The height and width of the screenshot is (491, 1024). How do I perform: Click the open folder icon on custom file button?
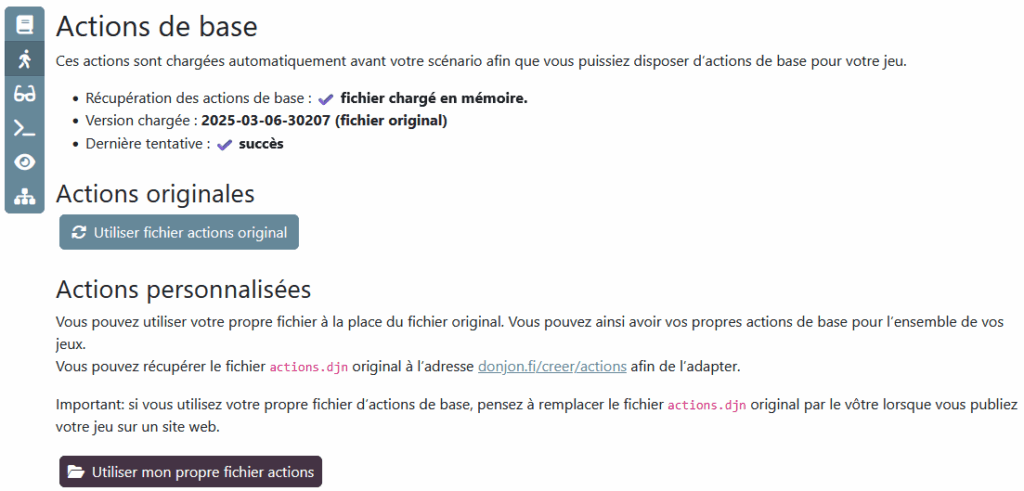click(76, 472)
